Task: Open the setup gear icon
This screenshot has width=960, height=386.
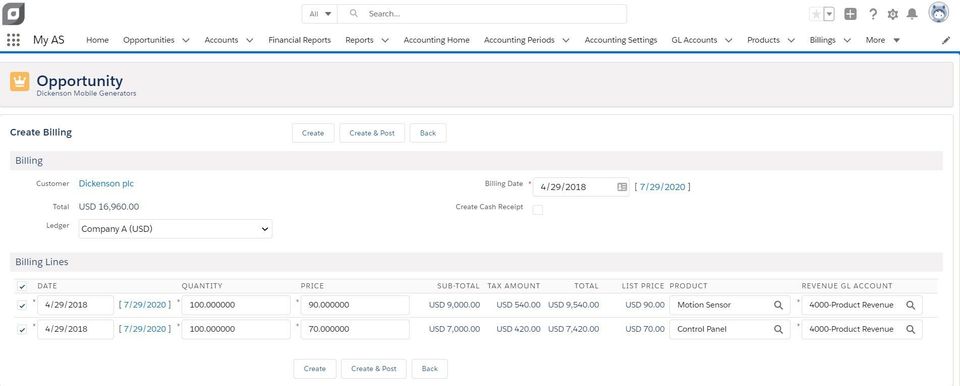Action: coord(893,14)
